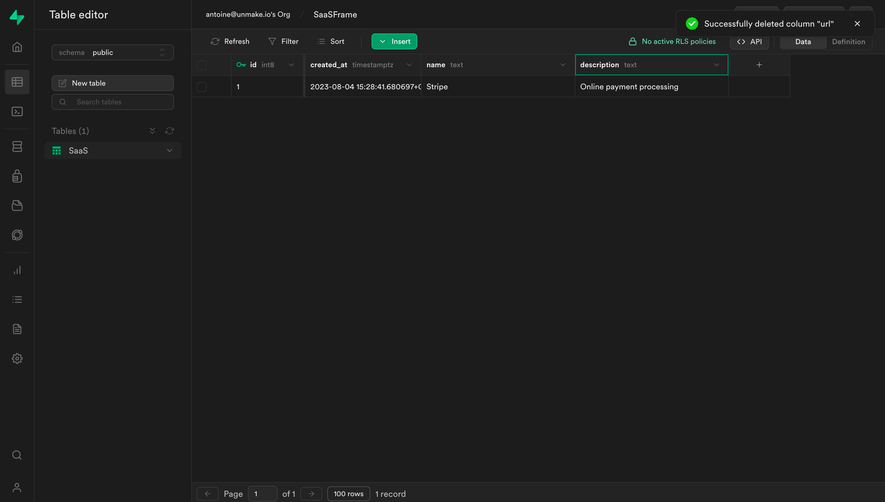Open the Insert dropdown button
The width and height of the screenshot is (885, 502).
pos(394,41)
